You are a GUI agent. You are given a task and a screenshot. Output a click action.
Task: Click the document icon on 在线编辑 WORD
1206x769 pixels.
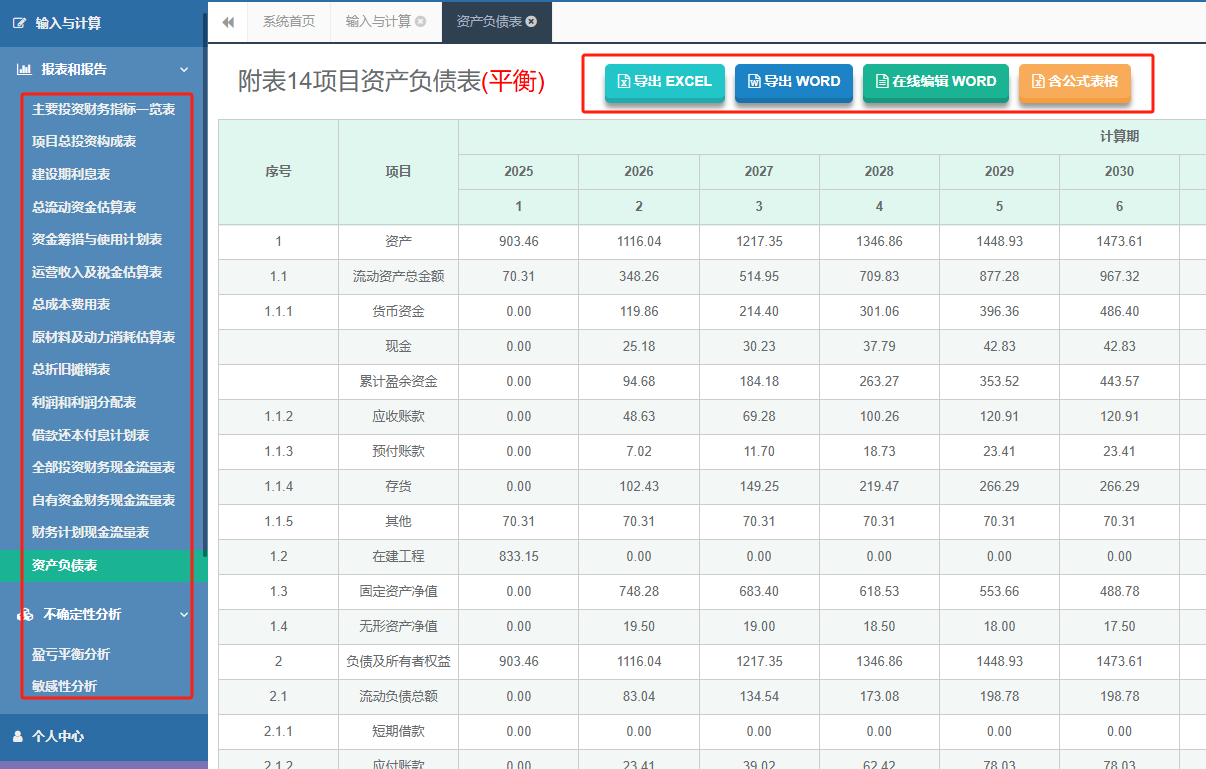(882, 82)
